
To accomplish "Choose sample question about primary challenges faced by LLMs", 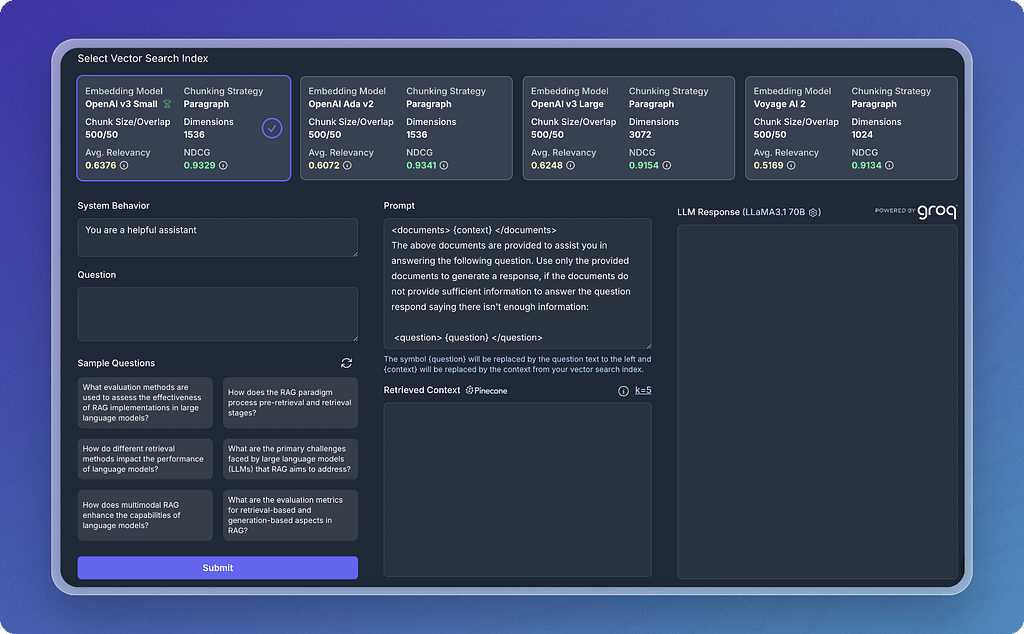I will point(291,459).
